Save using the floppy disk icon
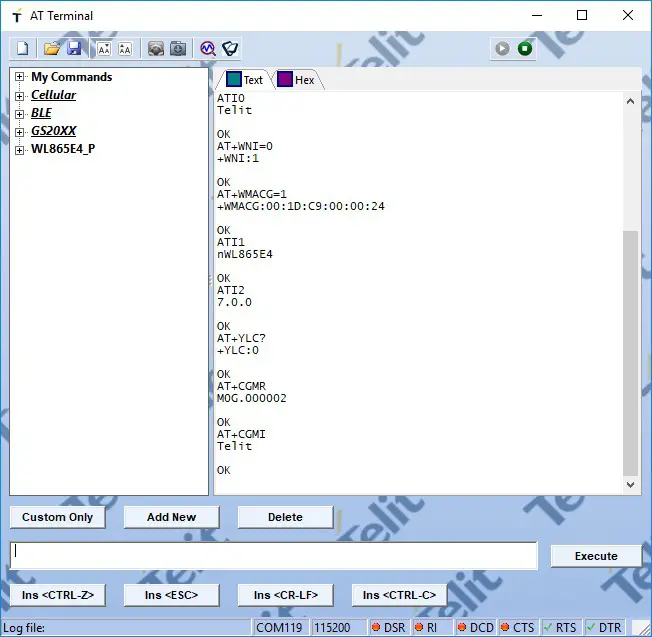The height and width of the screenshot is (637, 652). pyautogui.click(x=74, y=49)
